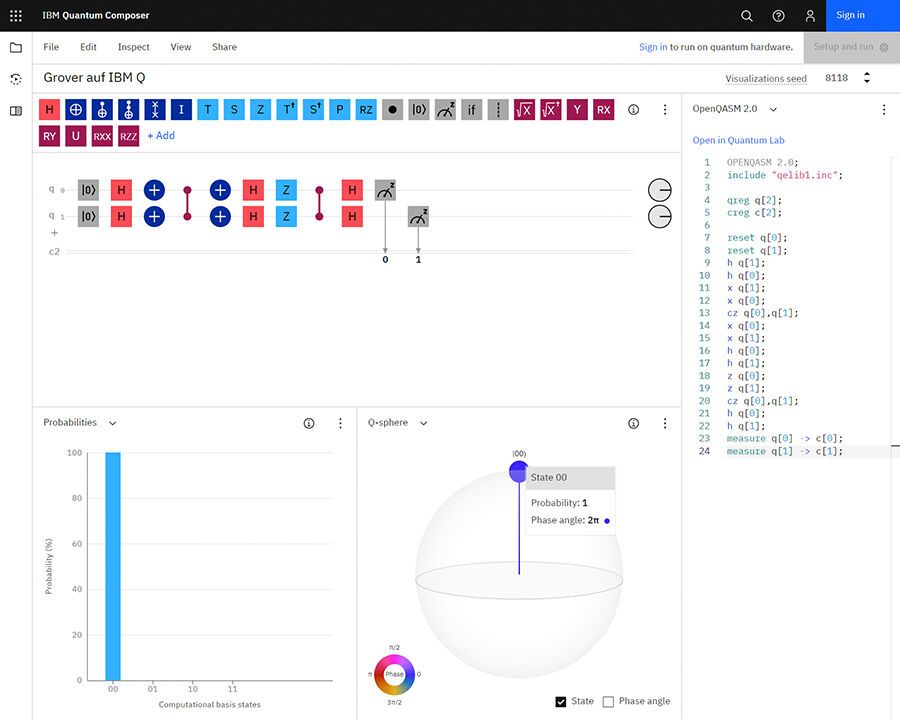Open the Share menu

point(224,47)
